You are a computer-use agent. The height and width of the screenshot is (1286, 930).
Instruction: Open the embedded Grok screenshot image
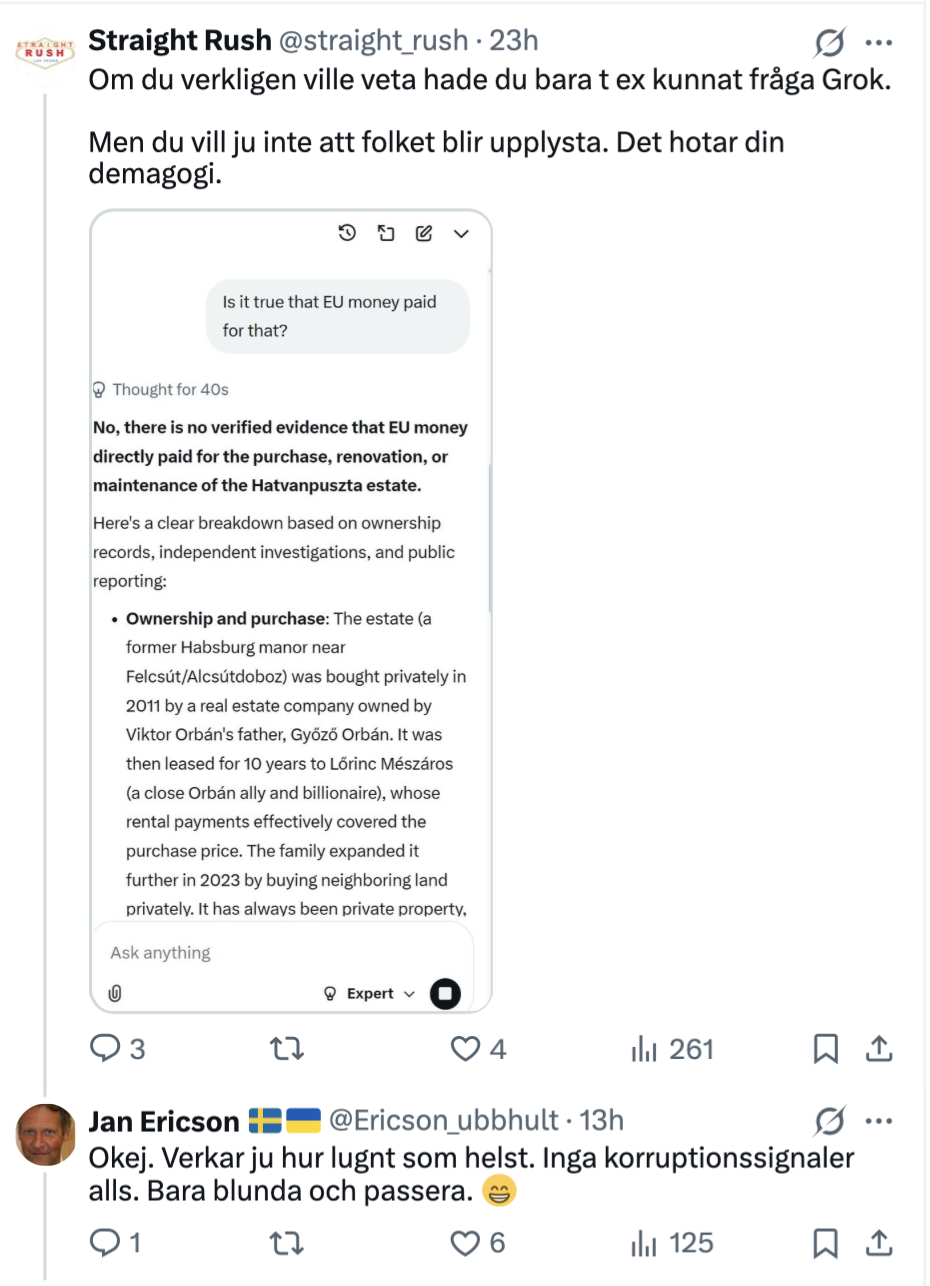coord(290,610)
